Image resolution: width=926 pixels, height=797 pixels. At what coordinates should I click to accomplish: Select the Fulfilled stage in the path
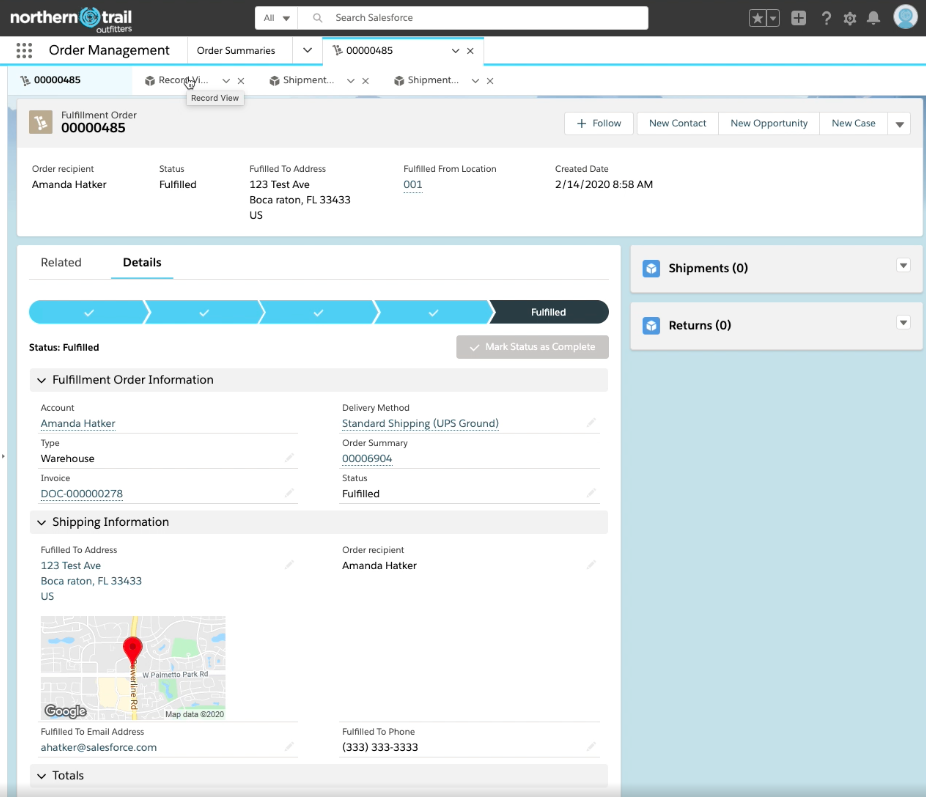click(549, 312)
